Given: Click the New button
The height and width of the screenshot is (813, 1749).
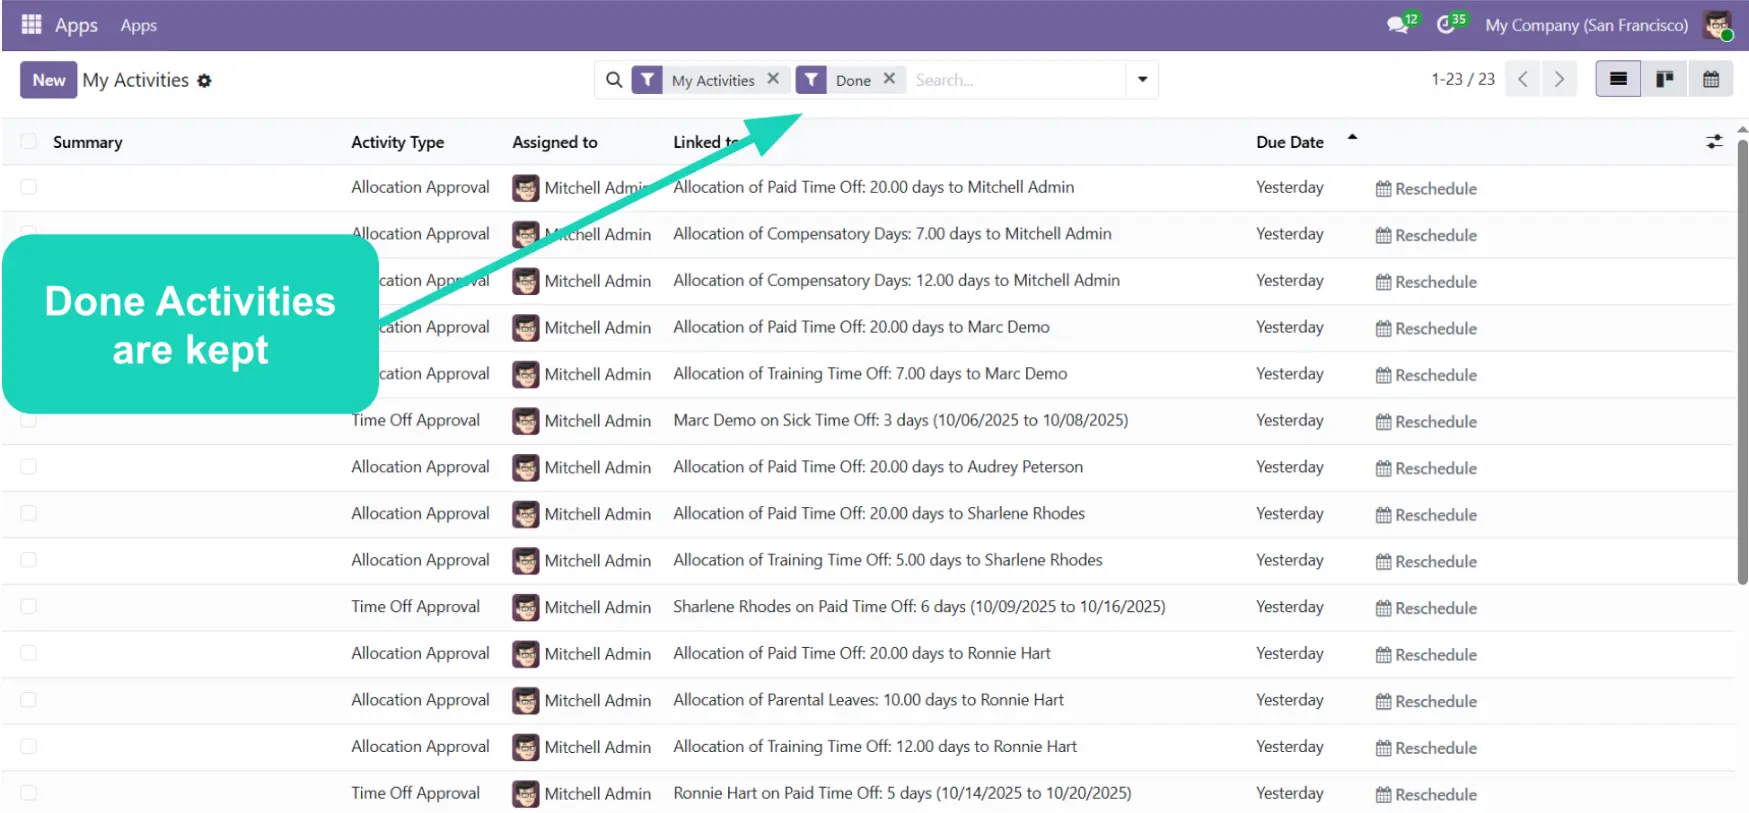Looking at the screenshot, I should pyautogui.click(x=48, y=80).
